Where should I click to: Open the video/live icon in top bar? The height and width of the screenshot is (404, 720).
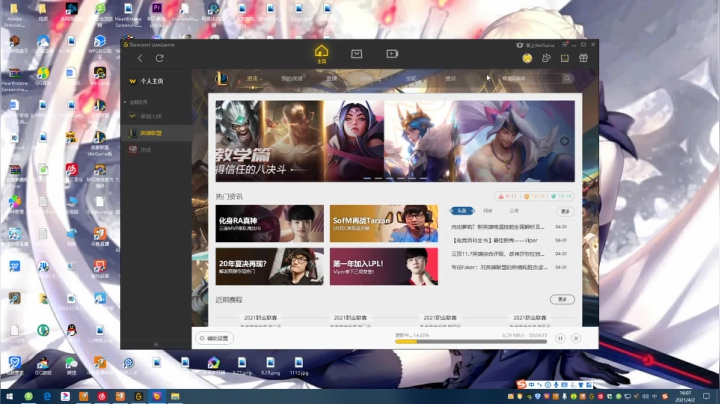tap(392, 54)
